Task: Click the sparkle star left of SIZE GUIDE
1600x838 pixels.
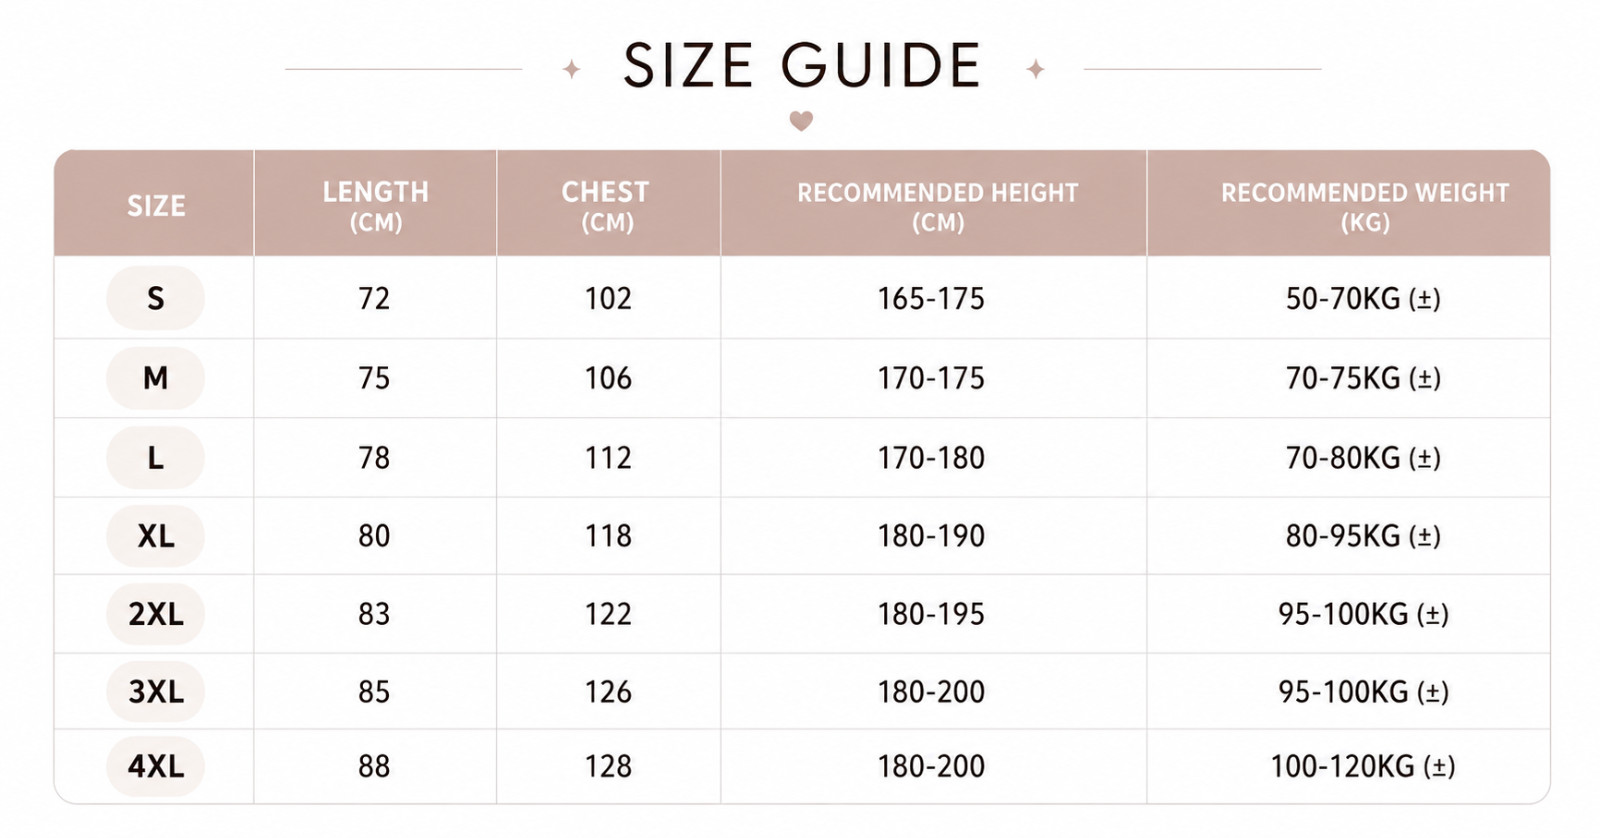Action: 571,69
